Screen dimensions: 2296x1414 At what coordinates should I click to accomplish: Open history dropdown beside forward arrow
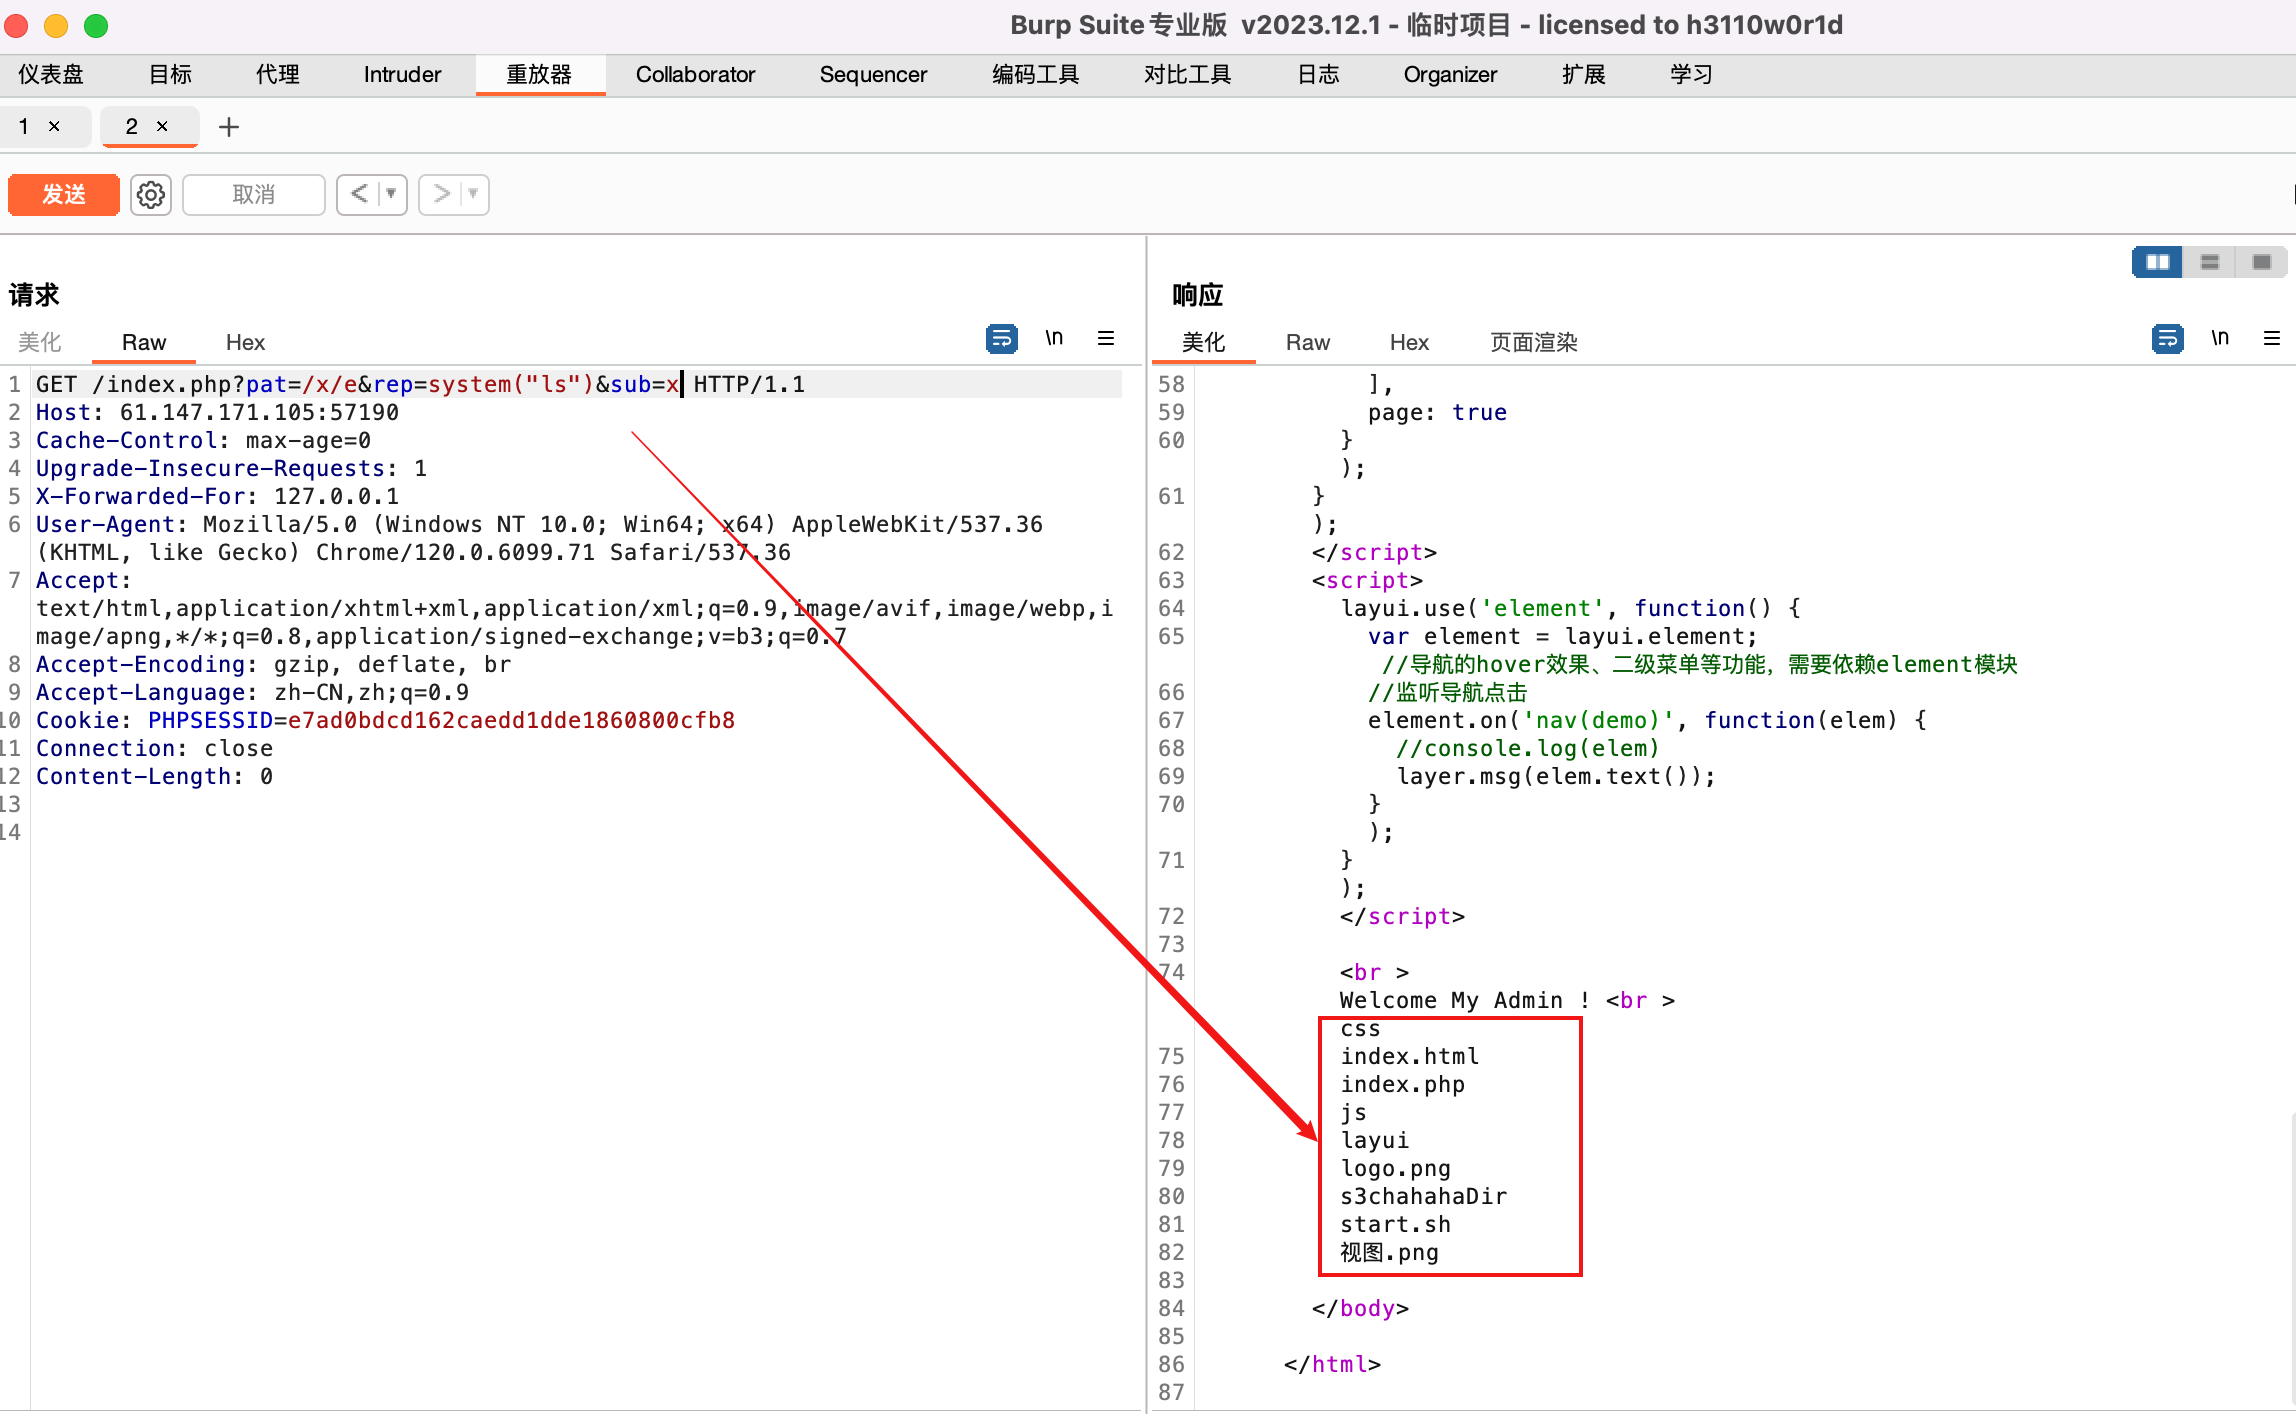click(472, 194)
